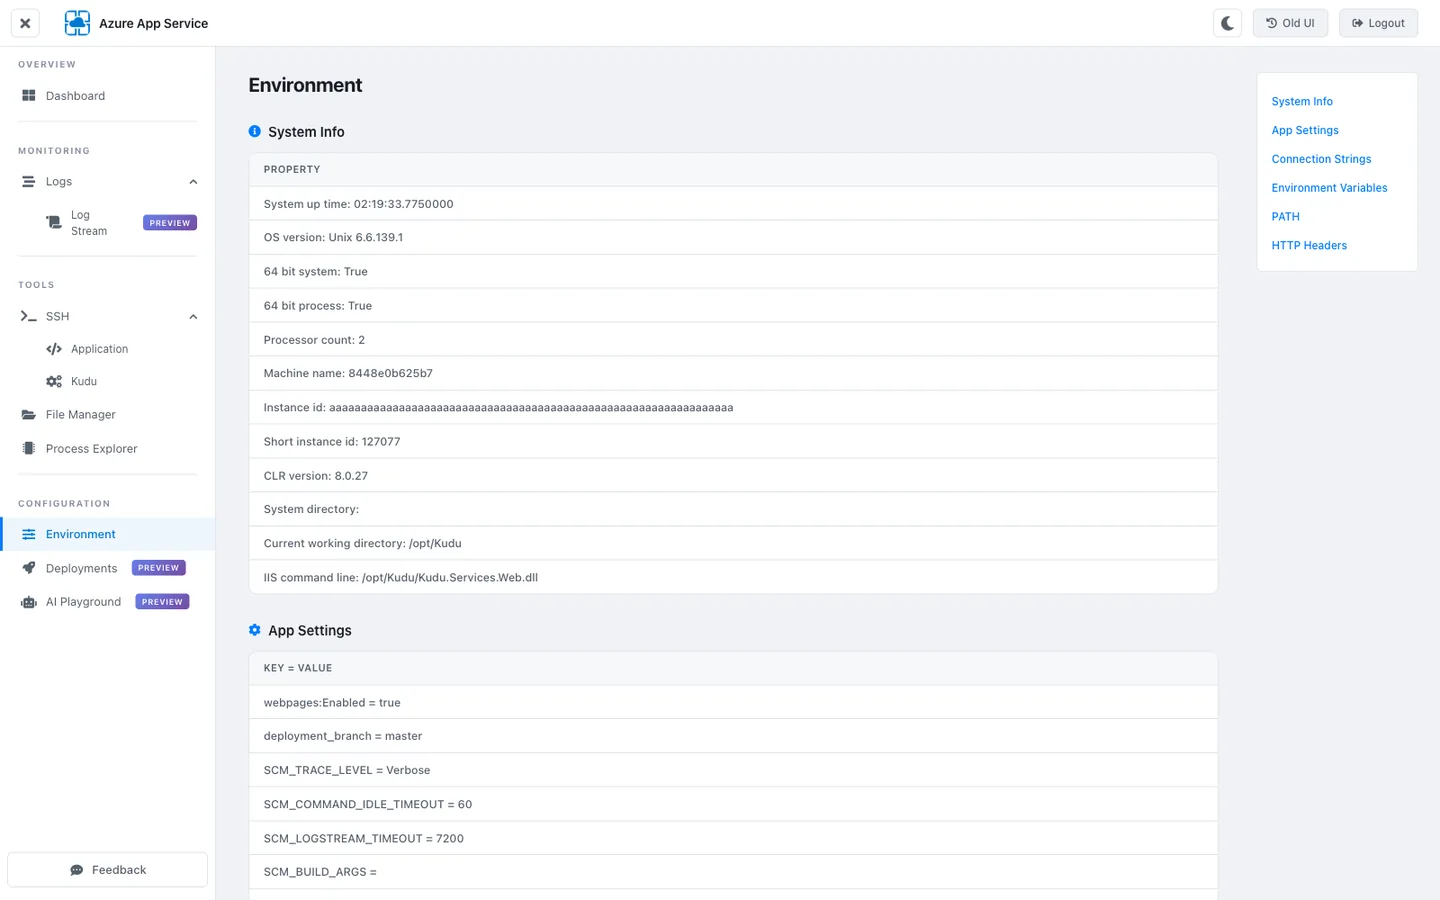1440x900 pixels.
Task: Click the OS version Unix 6.6.139.1 row
Action: (733, 238)
